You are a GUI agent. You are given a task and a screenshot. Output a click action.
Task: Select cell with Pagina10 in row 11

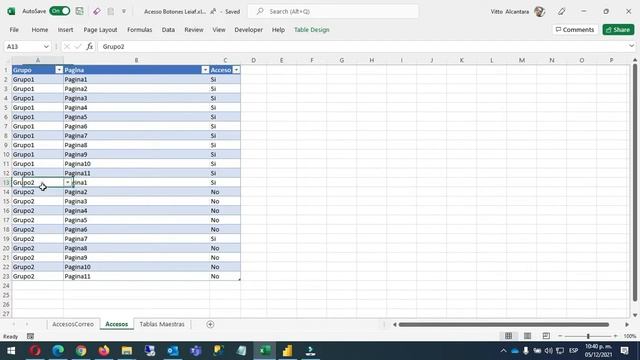(136, 164)
